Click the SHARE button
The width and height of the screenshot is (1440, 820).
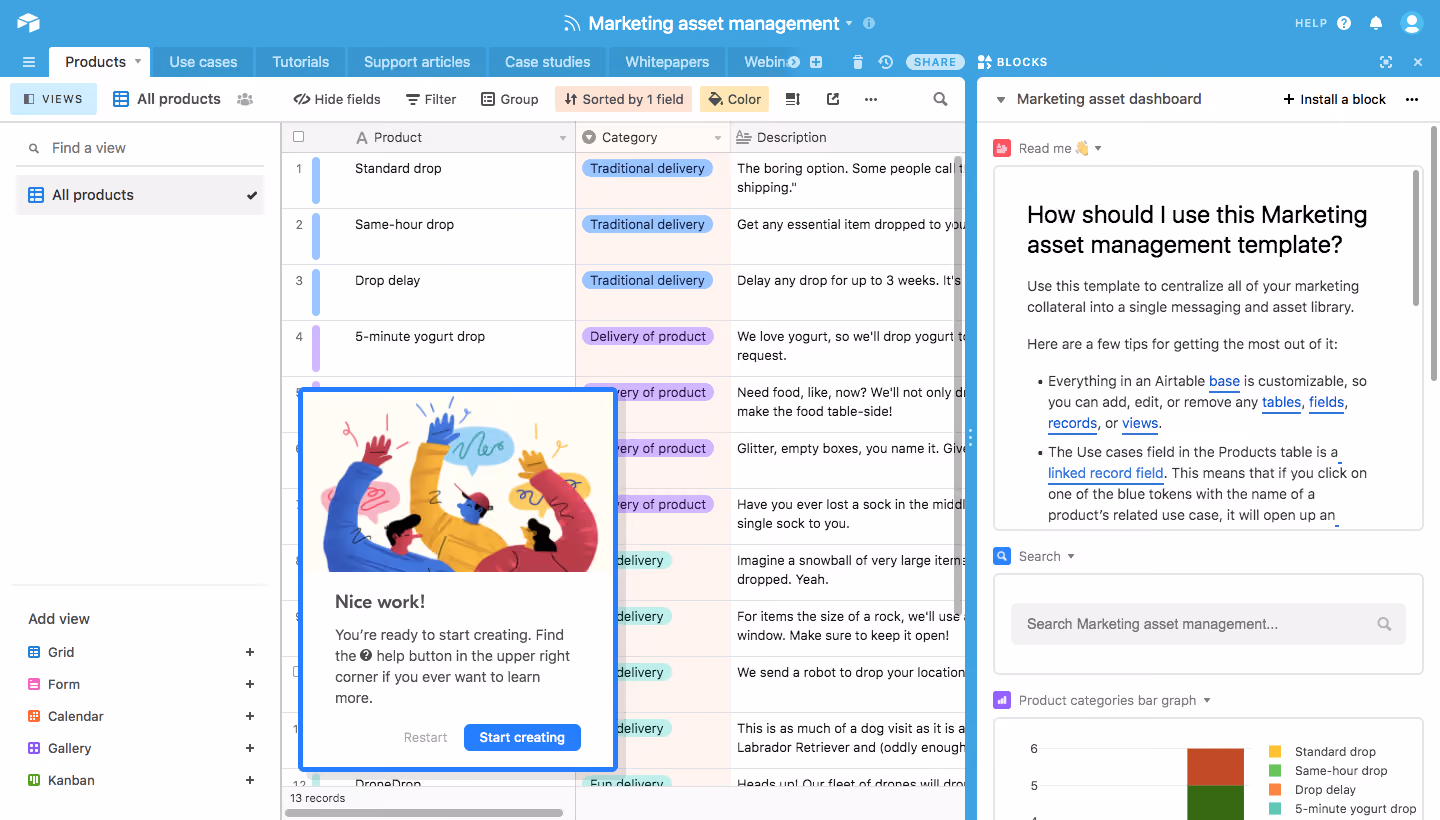coord(935,62)
